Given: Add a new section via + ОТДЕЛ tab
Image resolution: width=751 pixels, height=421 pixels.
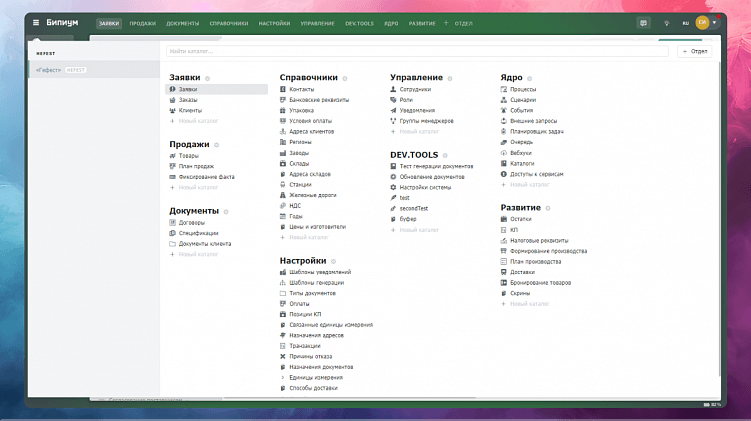Looking at the screenshot, I should (458, 23).
